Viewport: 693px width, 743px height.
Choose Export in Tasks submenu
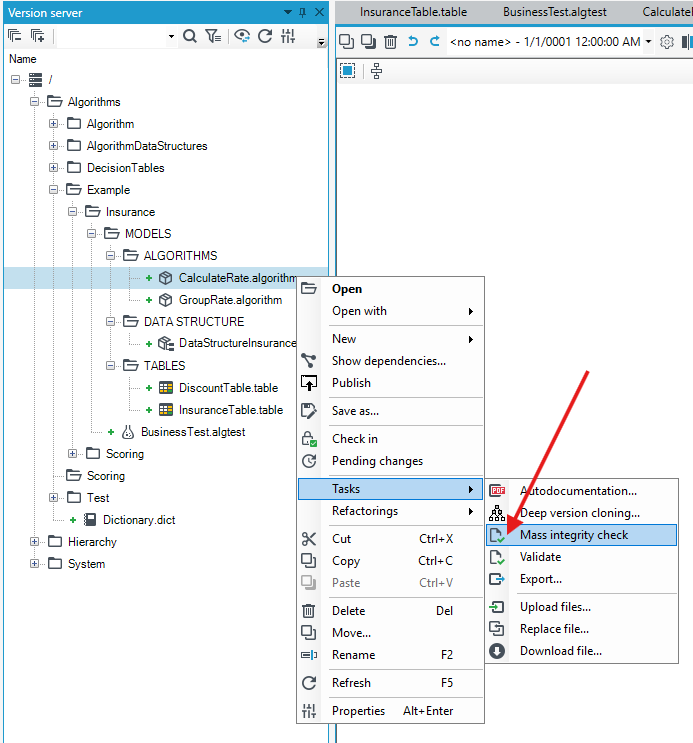582,579
